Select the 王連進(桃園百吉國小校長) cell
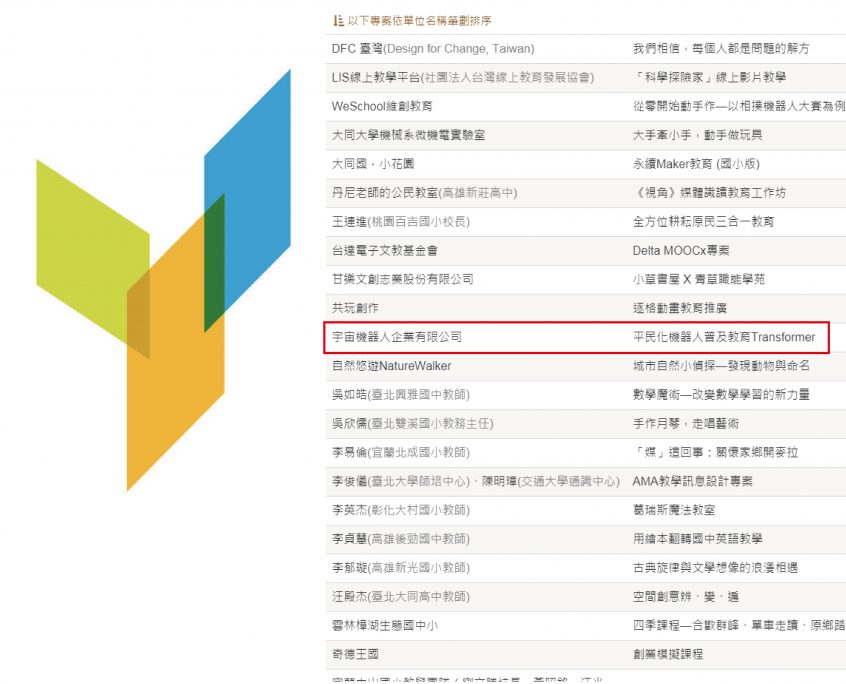Screen dimensions: 846x684 tap(400, 222)
